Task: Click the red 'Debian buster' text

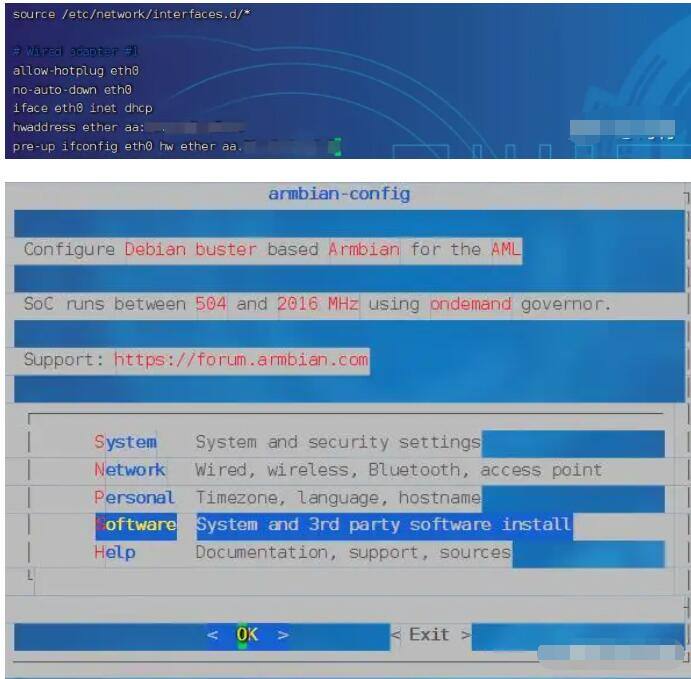Action: pos(191,249)
